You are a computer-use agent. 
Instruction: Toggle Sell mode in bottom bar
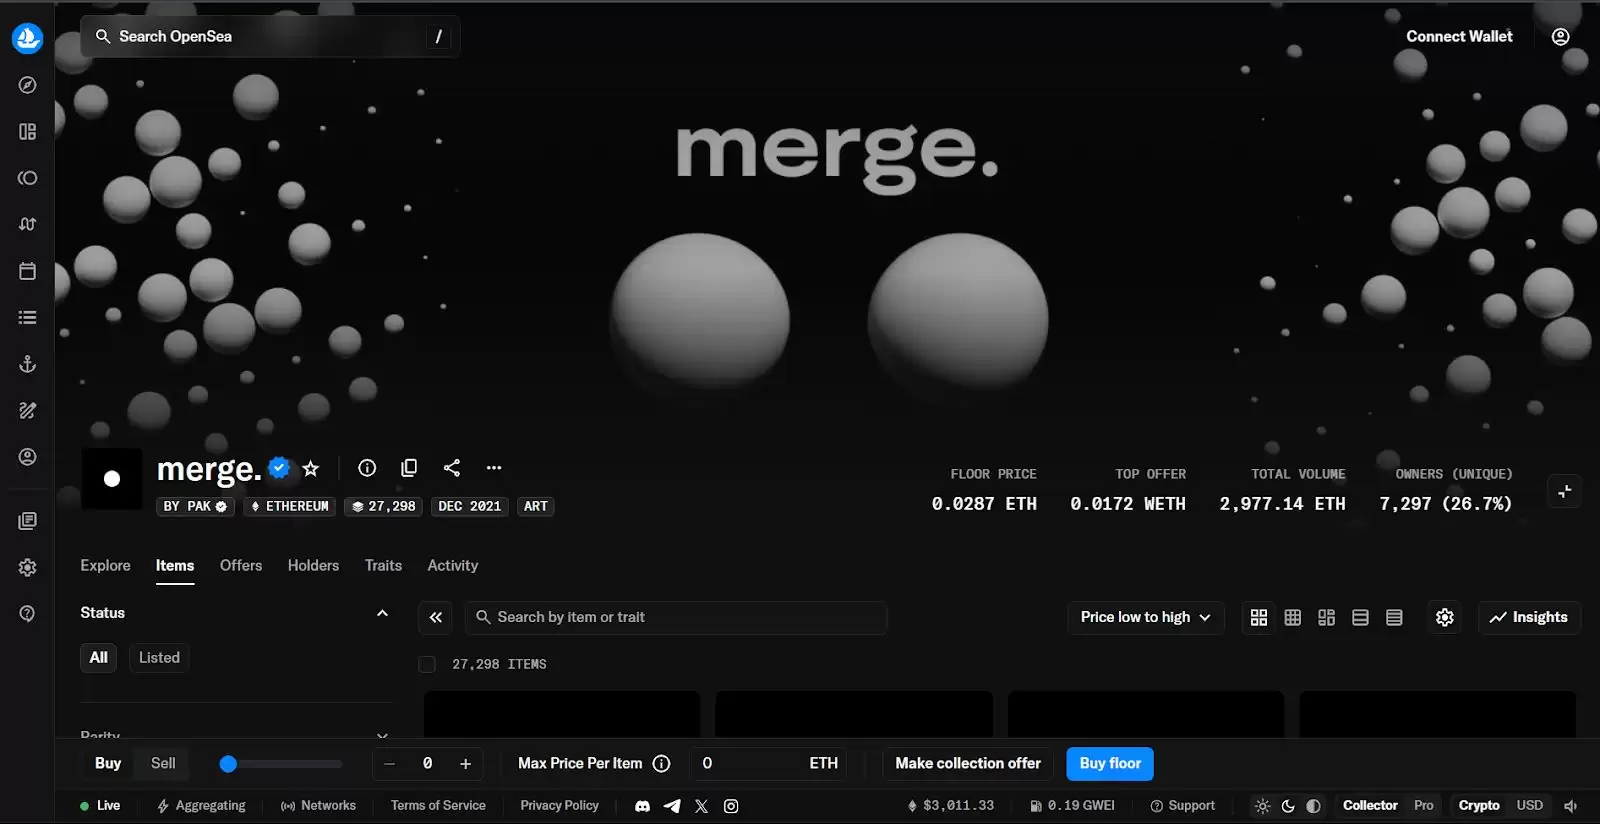(163, 763)
